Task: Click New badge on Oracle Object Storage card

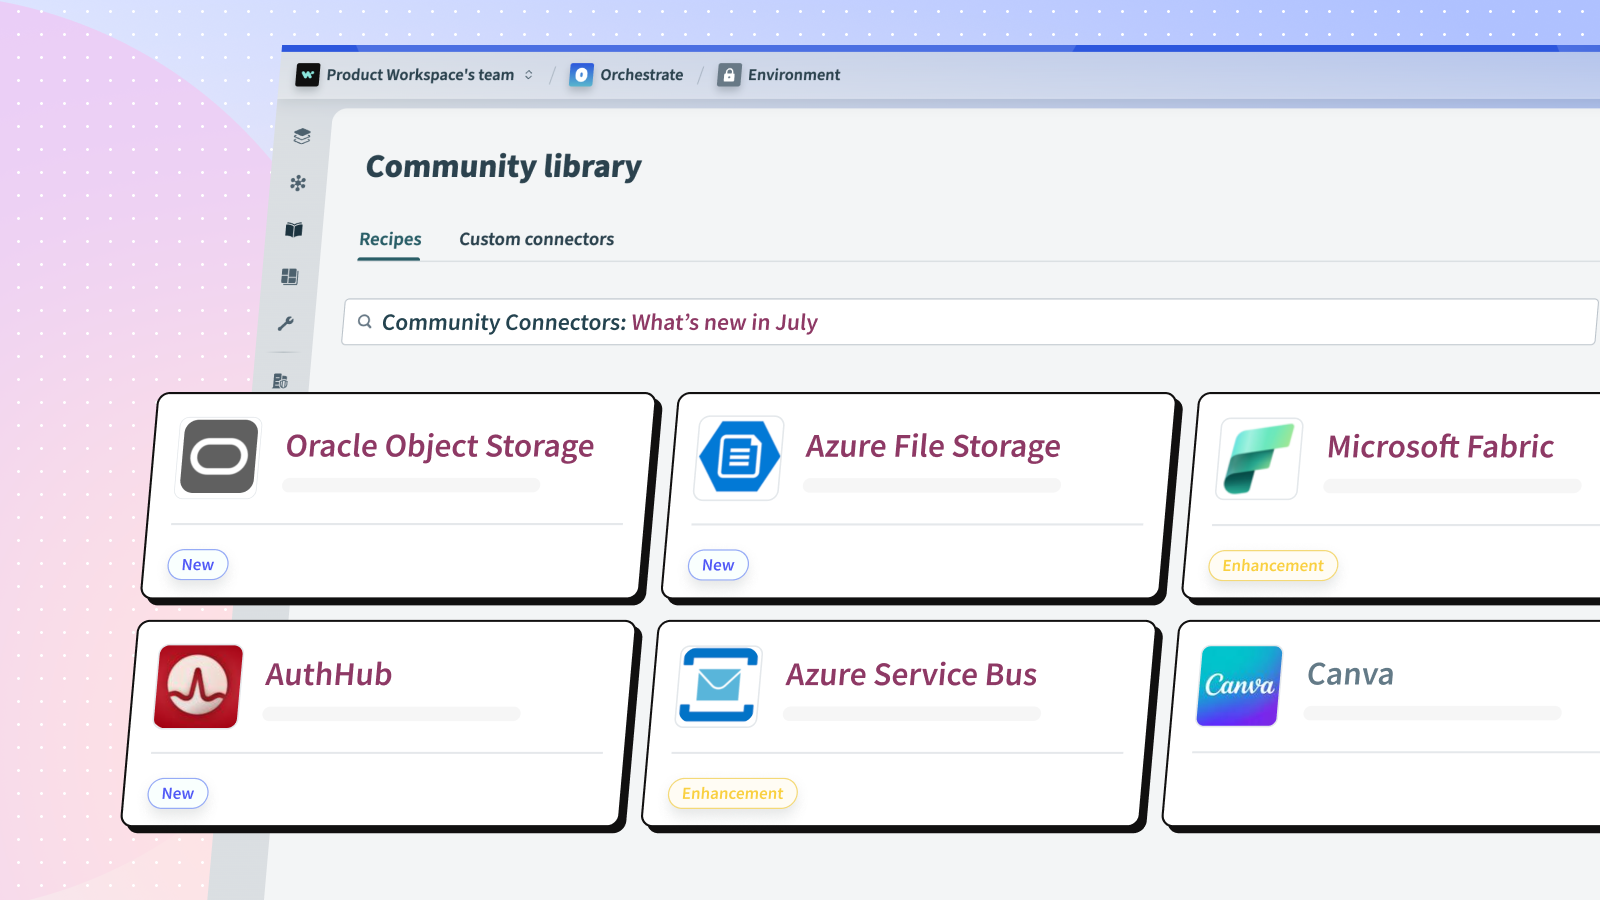Action: (198, 565)
